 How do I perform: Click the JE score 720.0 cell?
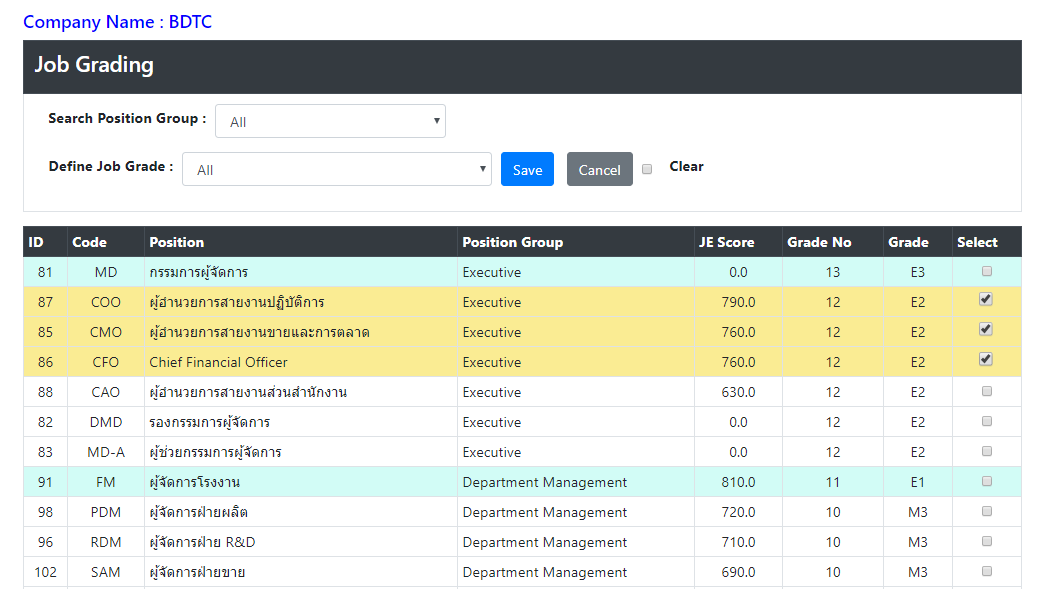click(x=738, y=512)
